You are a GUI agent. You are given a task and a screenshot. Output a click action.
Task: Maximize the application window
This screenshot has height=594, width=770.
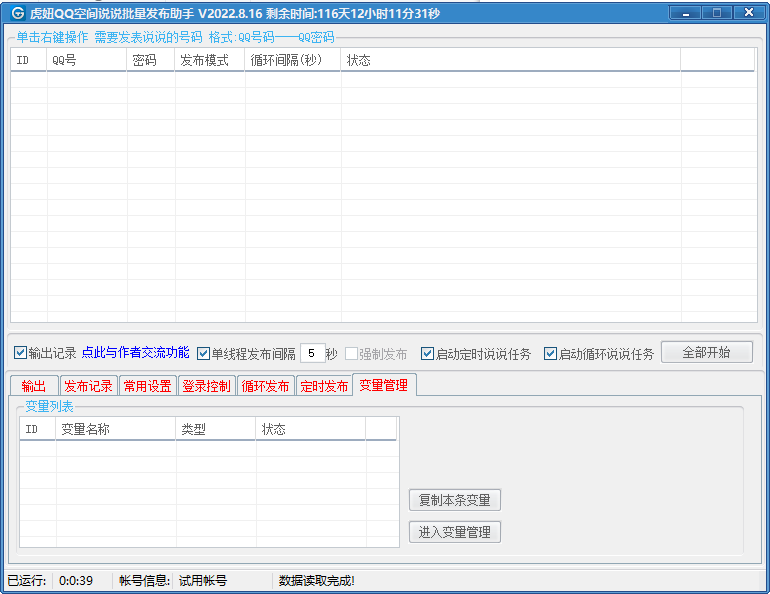(716, 13)
